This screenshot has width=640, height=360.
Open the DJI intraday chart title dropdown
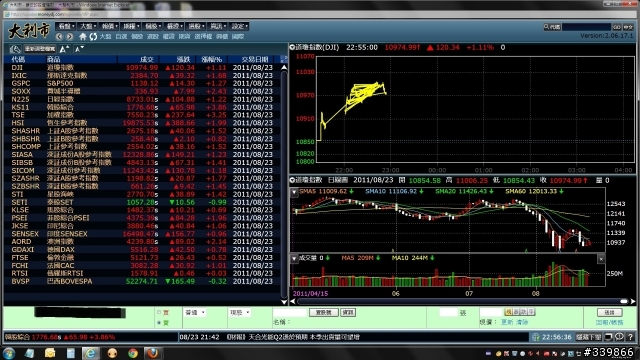[x=292, y=47]
